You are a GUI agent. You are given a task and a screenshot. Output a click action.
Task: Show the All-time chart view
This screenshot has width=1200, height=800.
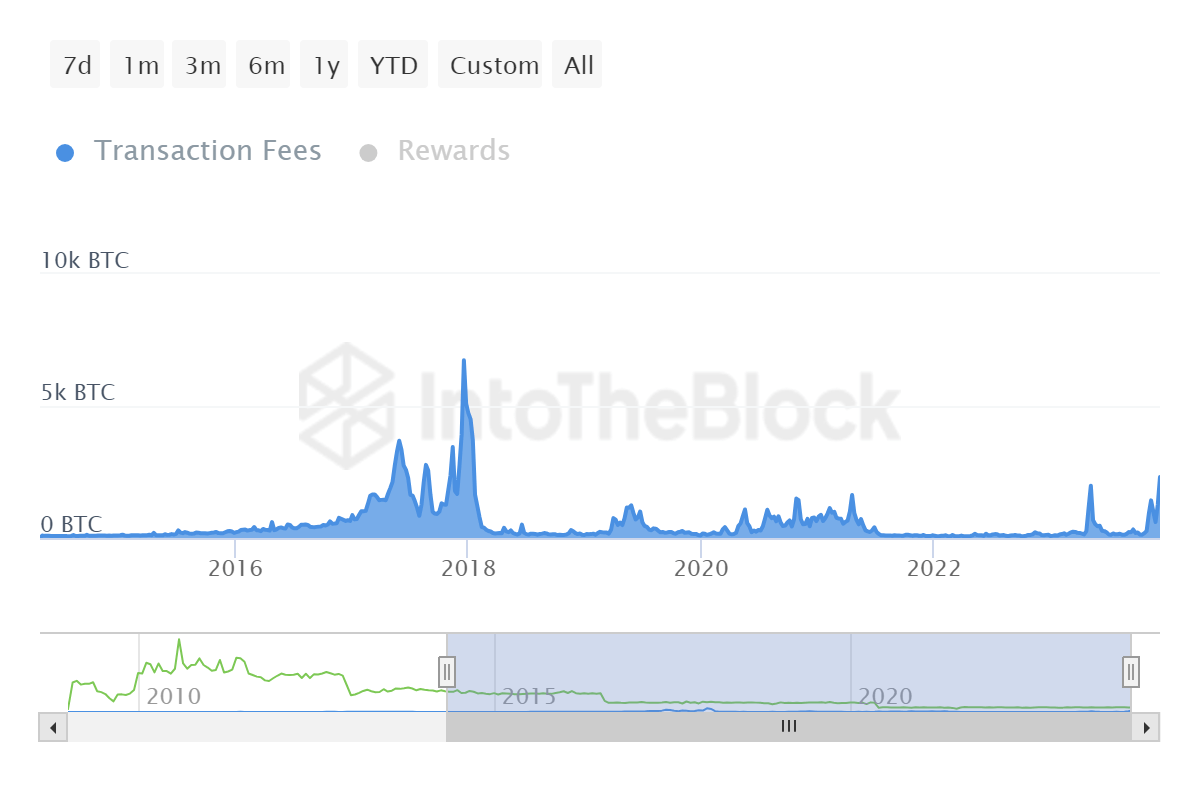pyautogui.click(x=577, y=64)
